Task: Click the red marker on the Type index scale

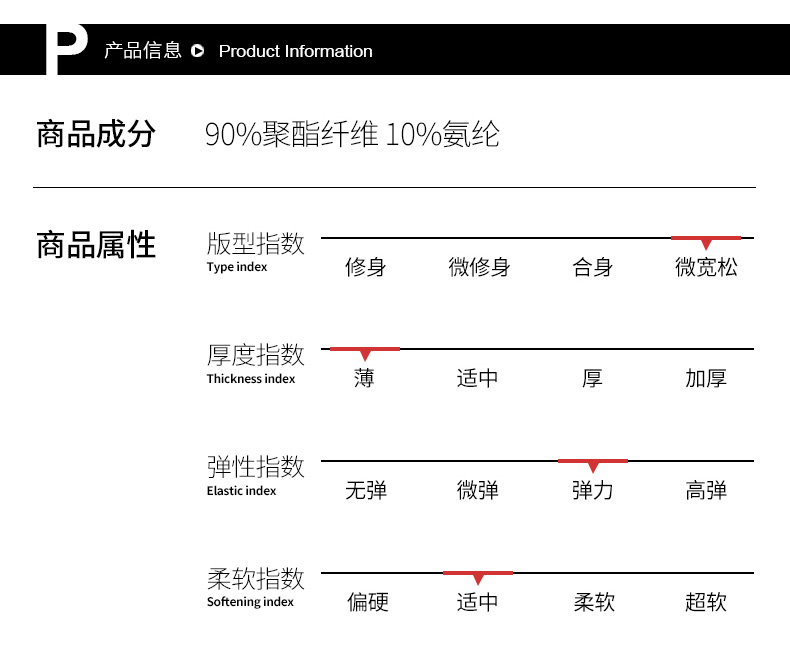Action: click(x=705, y=240)
